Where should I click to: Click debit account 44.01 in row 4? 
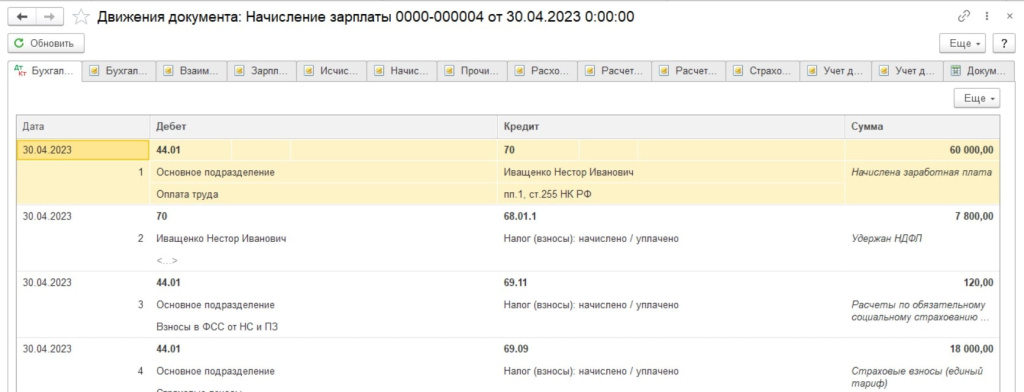click(168, 349)
